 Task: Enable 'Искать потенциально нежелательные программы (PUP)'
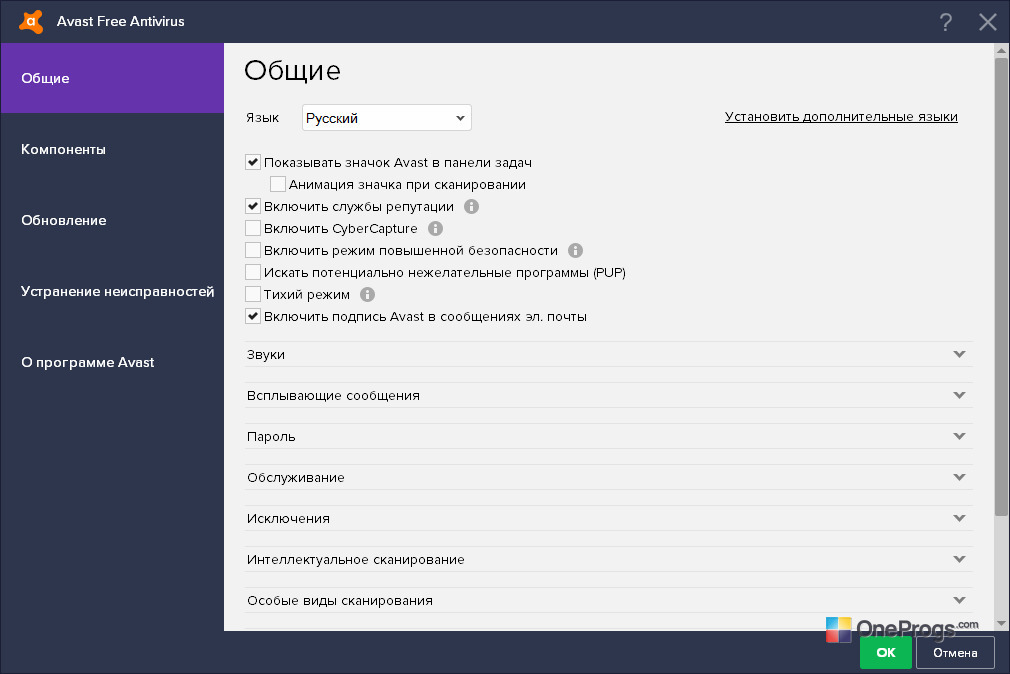(x=252, y=272)
